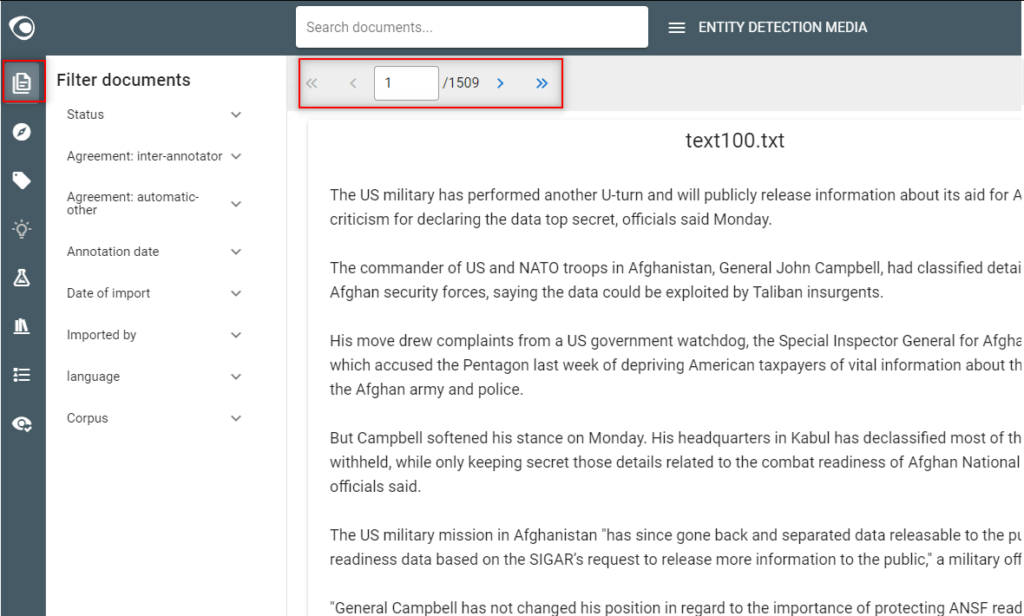The width and height of the screenshot is (1024, 616).
Task: Expand the Status filter
Action: (x=155, y=114)
